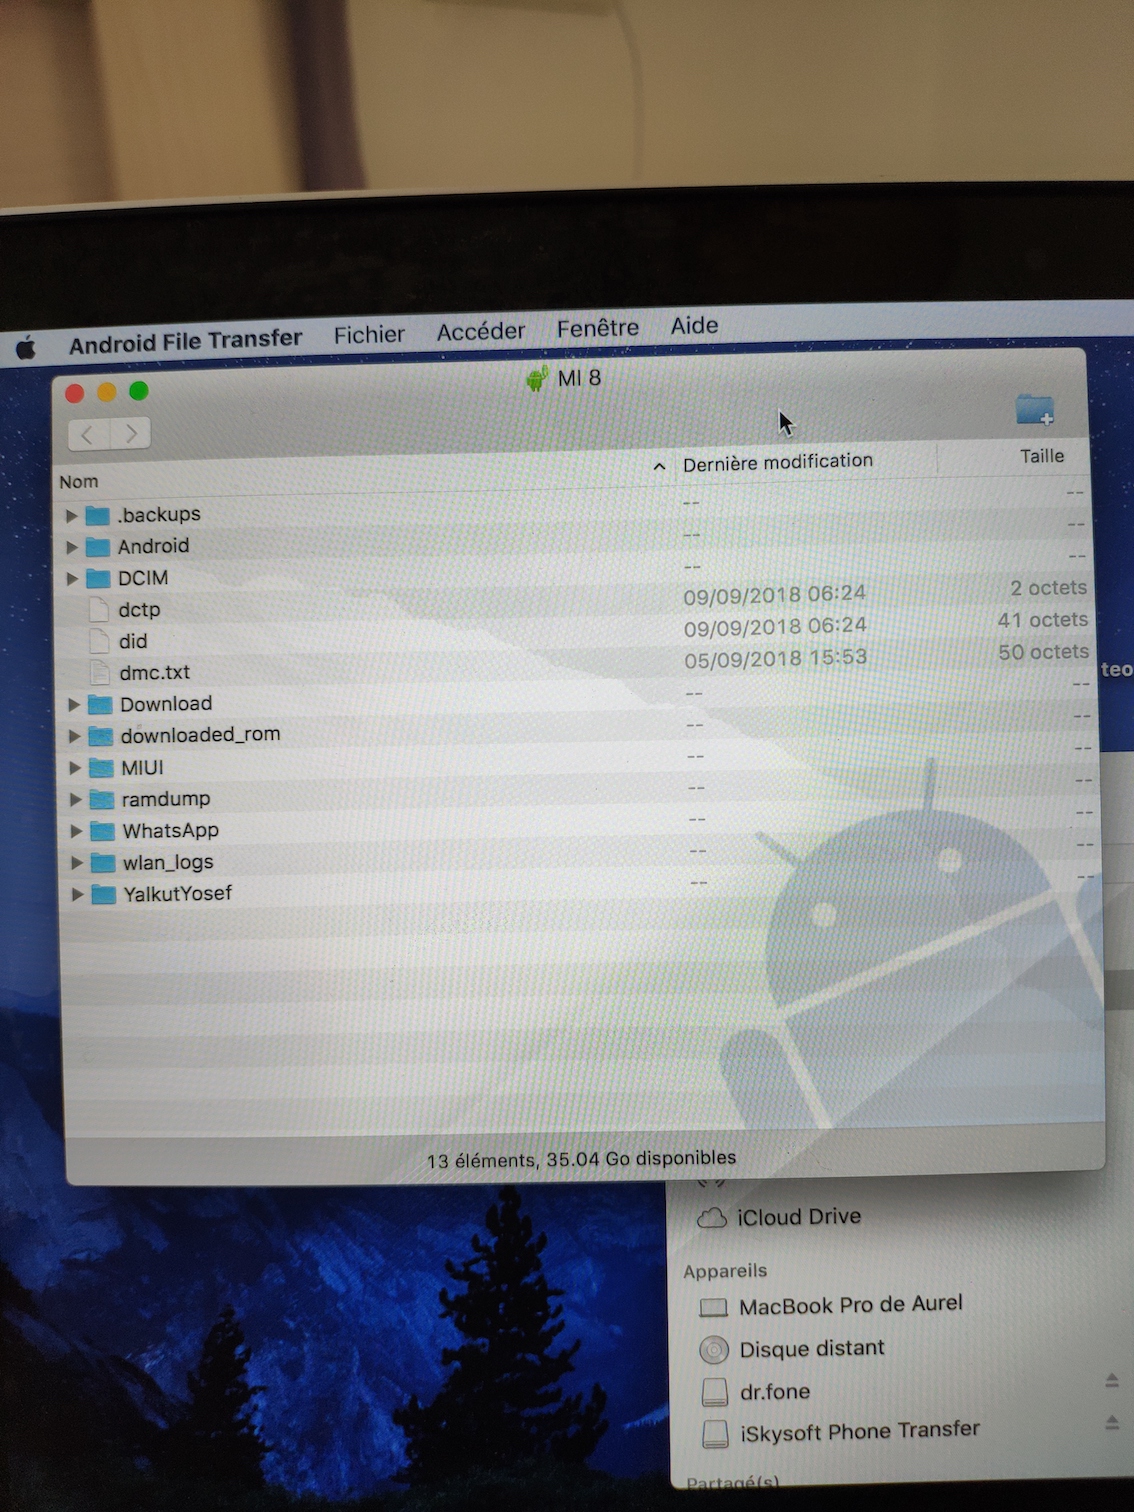Image resolution: width=1134 pixels, height=1512 pixels.
Task: Select MacBook Pro de Aurel in Finder sidebar
Action: point(850,1306)
